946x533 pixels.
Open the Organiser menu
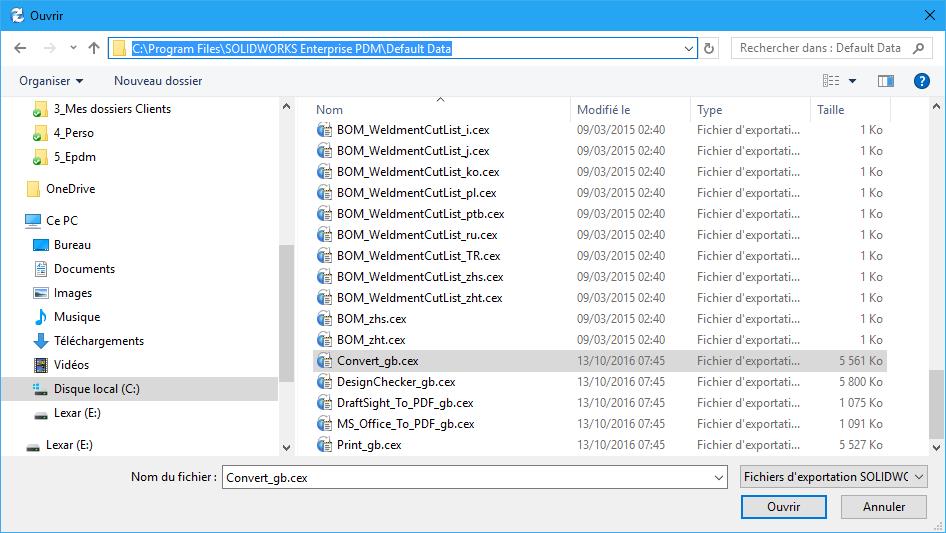click(x=51, y=81)
